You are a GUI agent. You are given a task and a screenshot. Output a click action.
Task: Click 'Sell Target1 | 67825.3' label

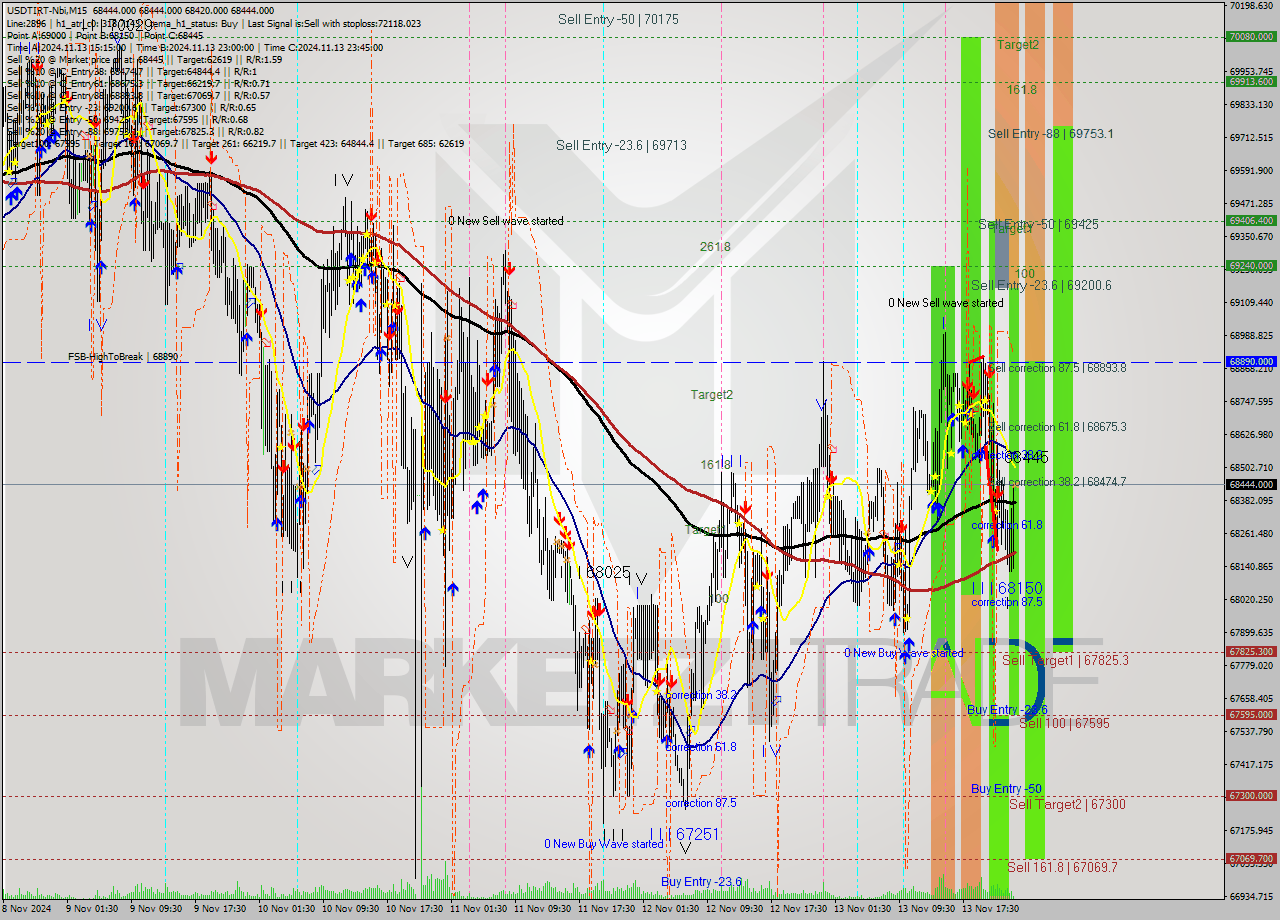pos(1065,660)
